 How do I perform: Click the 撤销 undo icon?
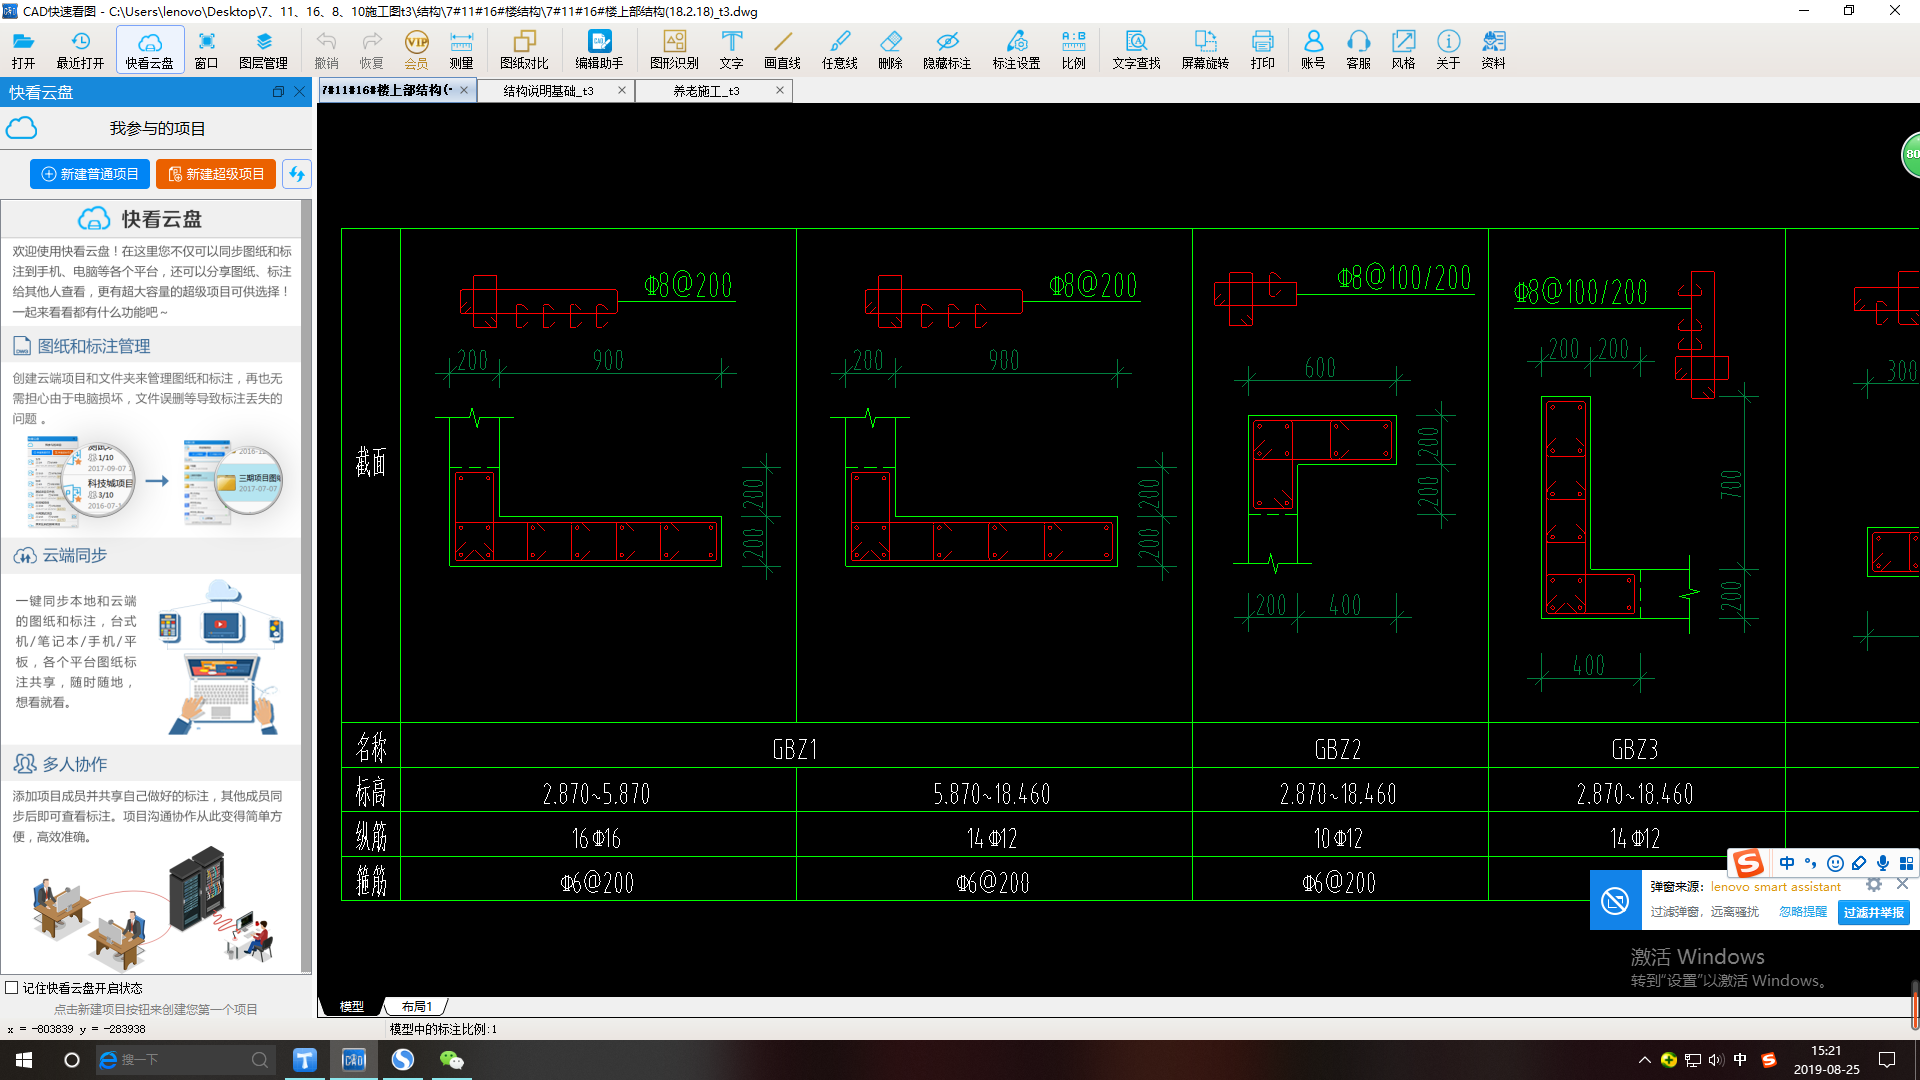[x=326, y=49]
